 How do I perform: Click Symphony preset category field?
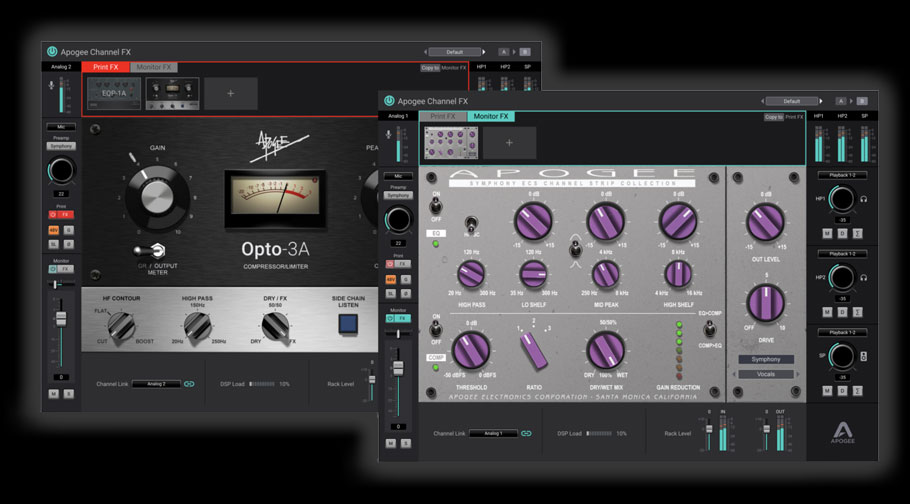766,359
